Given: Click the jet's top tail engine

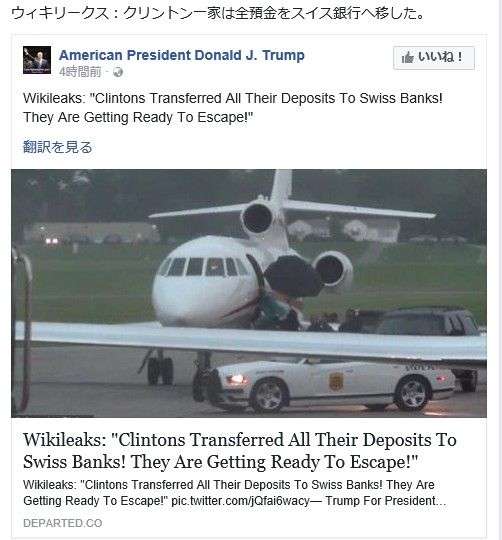Looking at the screenshot, I should [x=258, y=218].
